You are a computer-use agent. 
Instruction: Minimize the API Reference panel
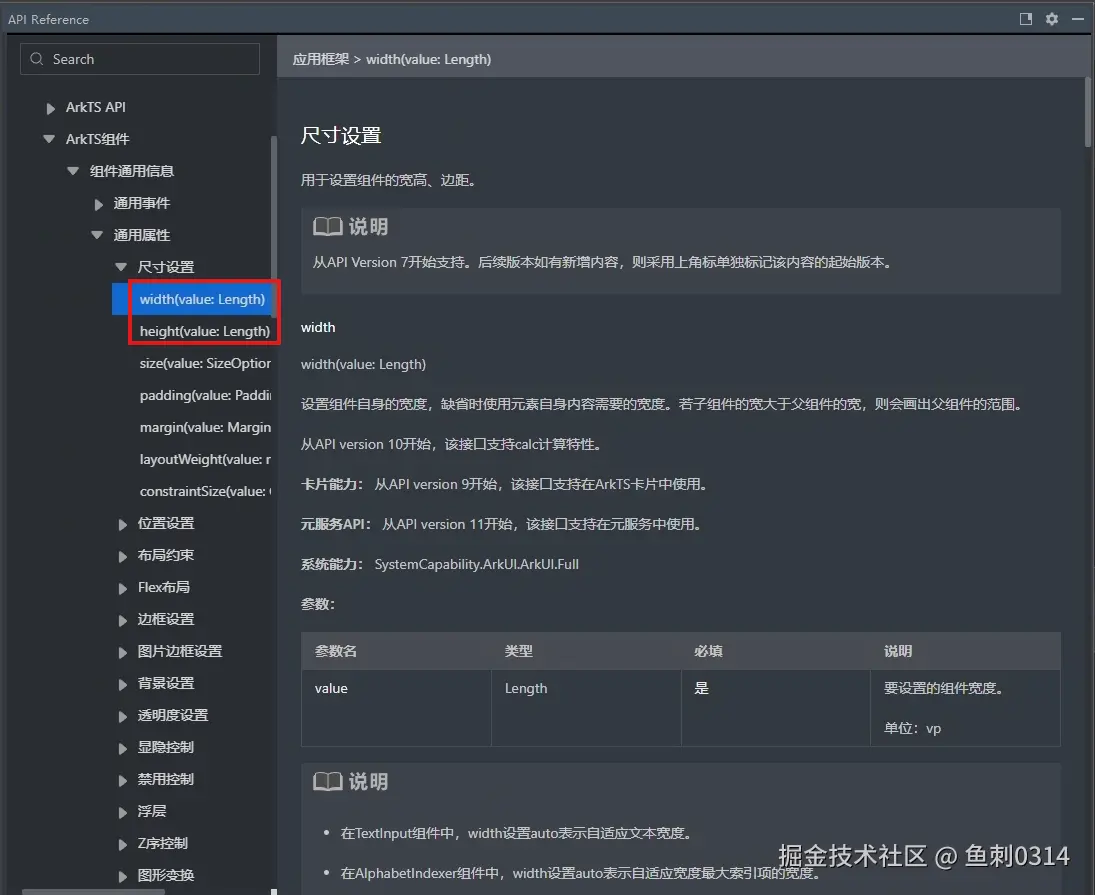(x=1078, y=19)
